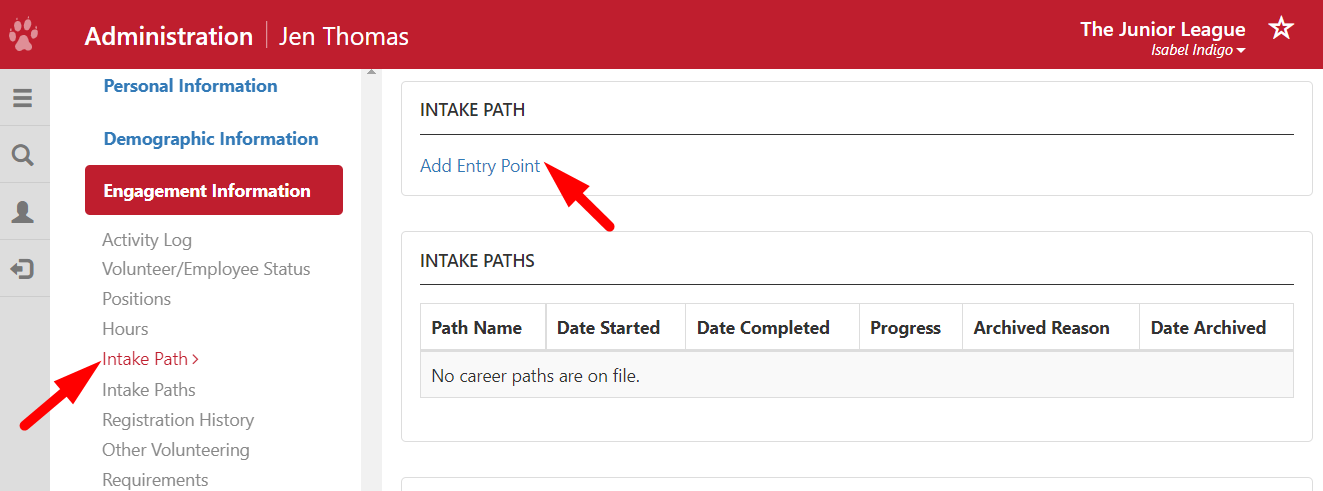Go to Activity Log
1323x491 pixels.
click(x=147, y=240)
